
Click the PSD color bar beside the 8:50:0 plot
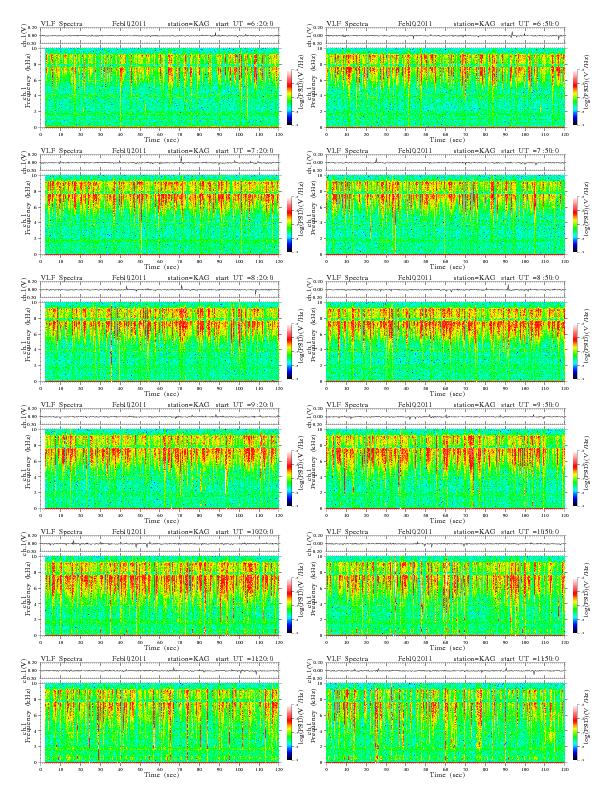coord(576,352)
